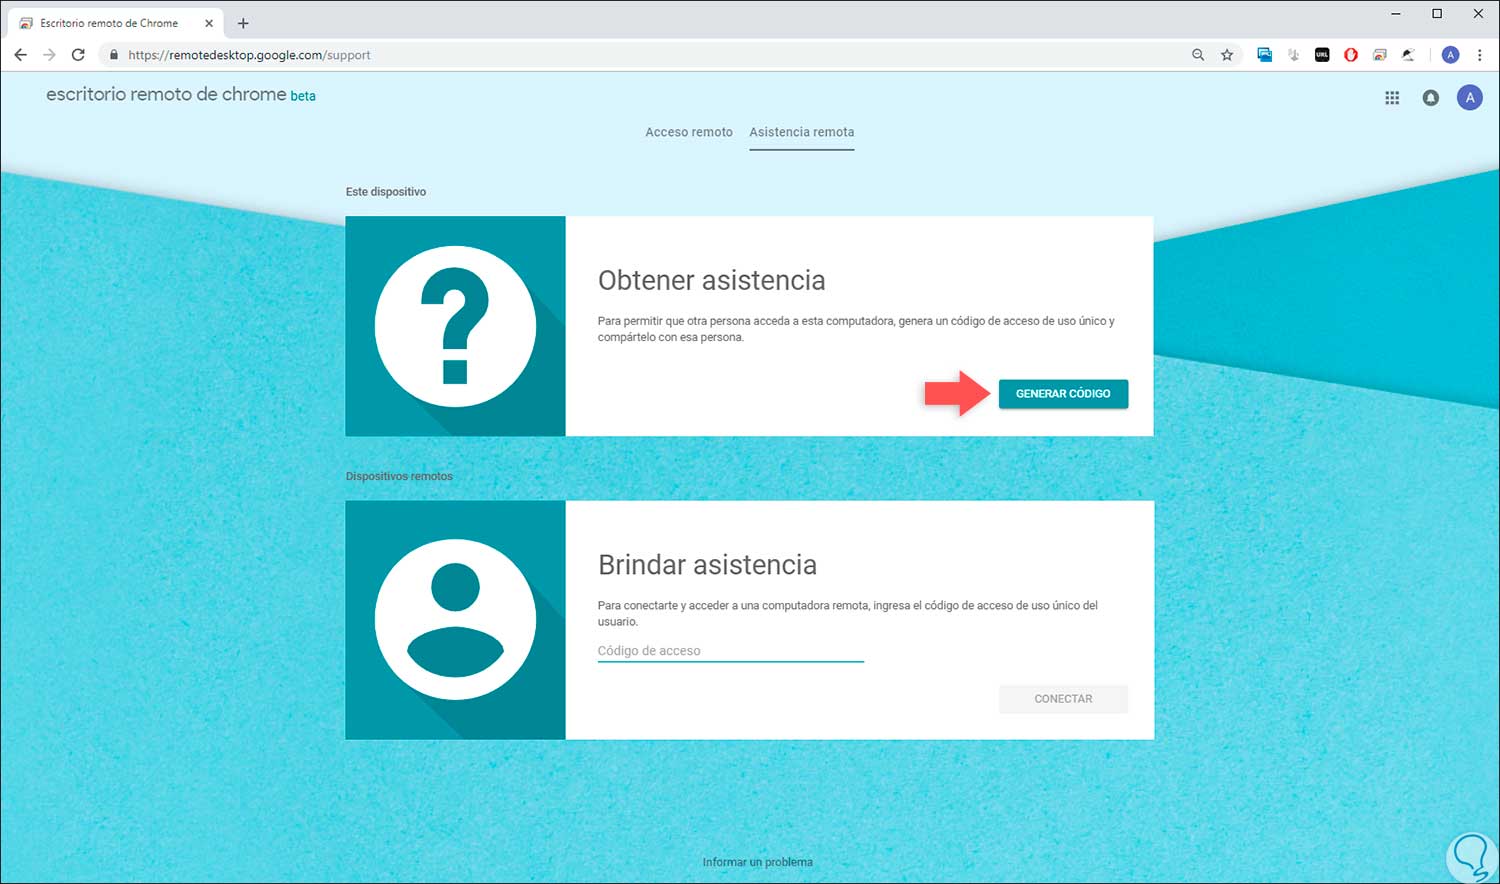Image resolution: width=1500 pixels, height=884 pixels.
Task: Select the Asistencia remota tab
Action: 802,132
